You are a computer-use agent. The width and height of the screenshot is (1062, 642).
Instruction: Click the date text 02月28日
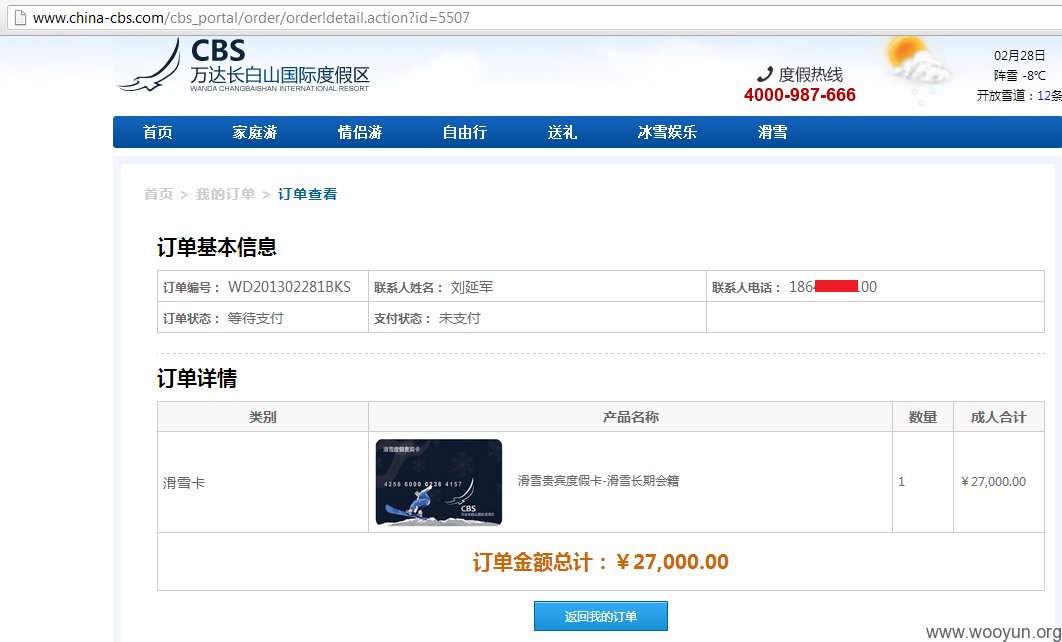pos(1019,56)
